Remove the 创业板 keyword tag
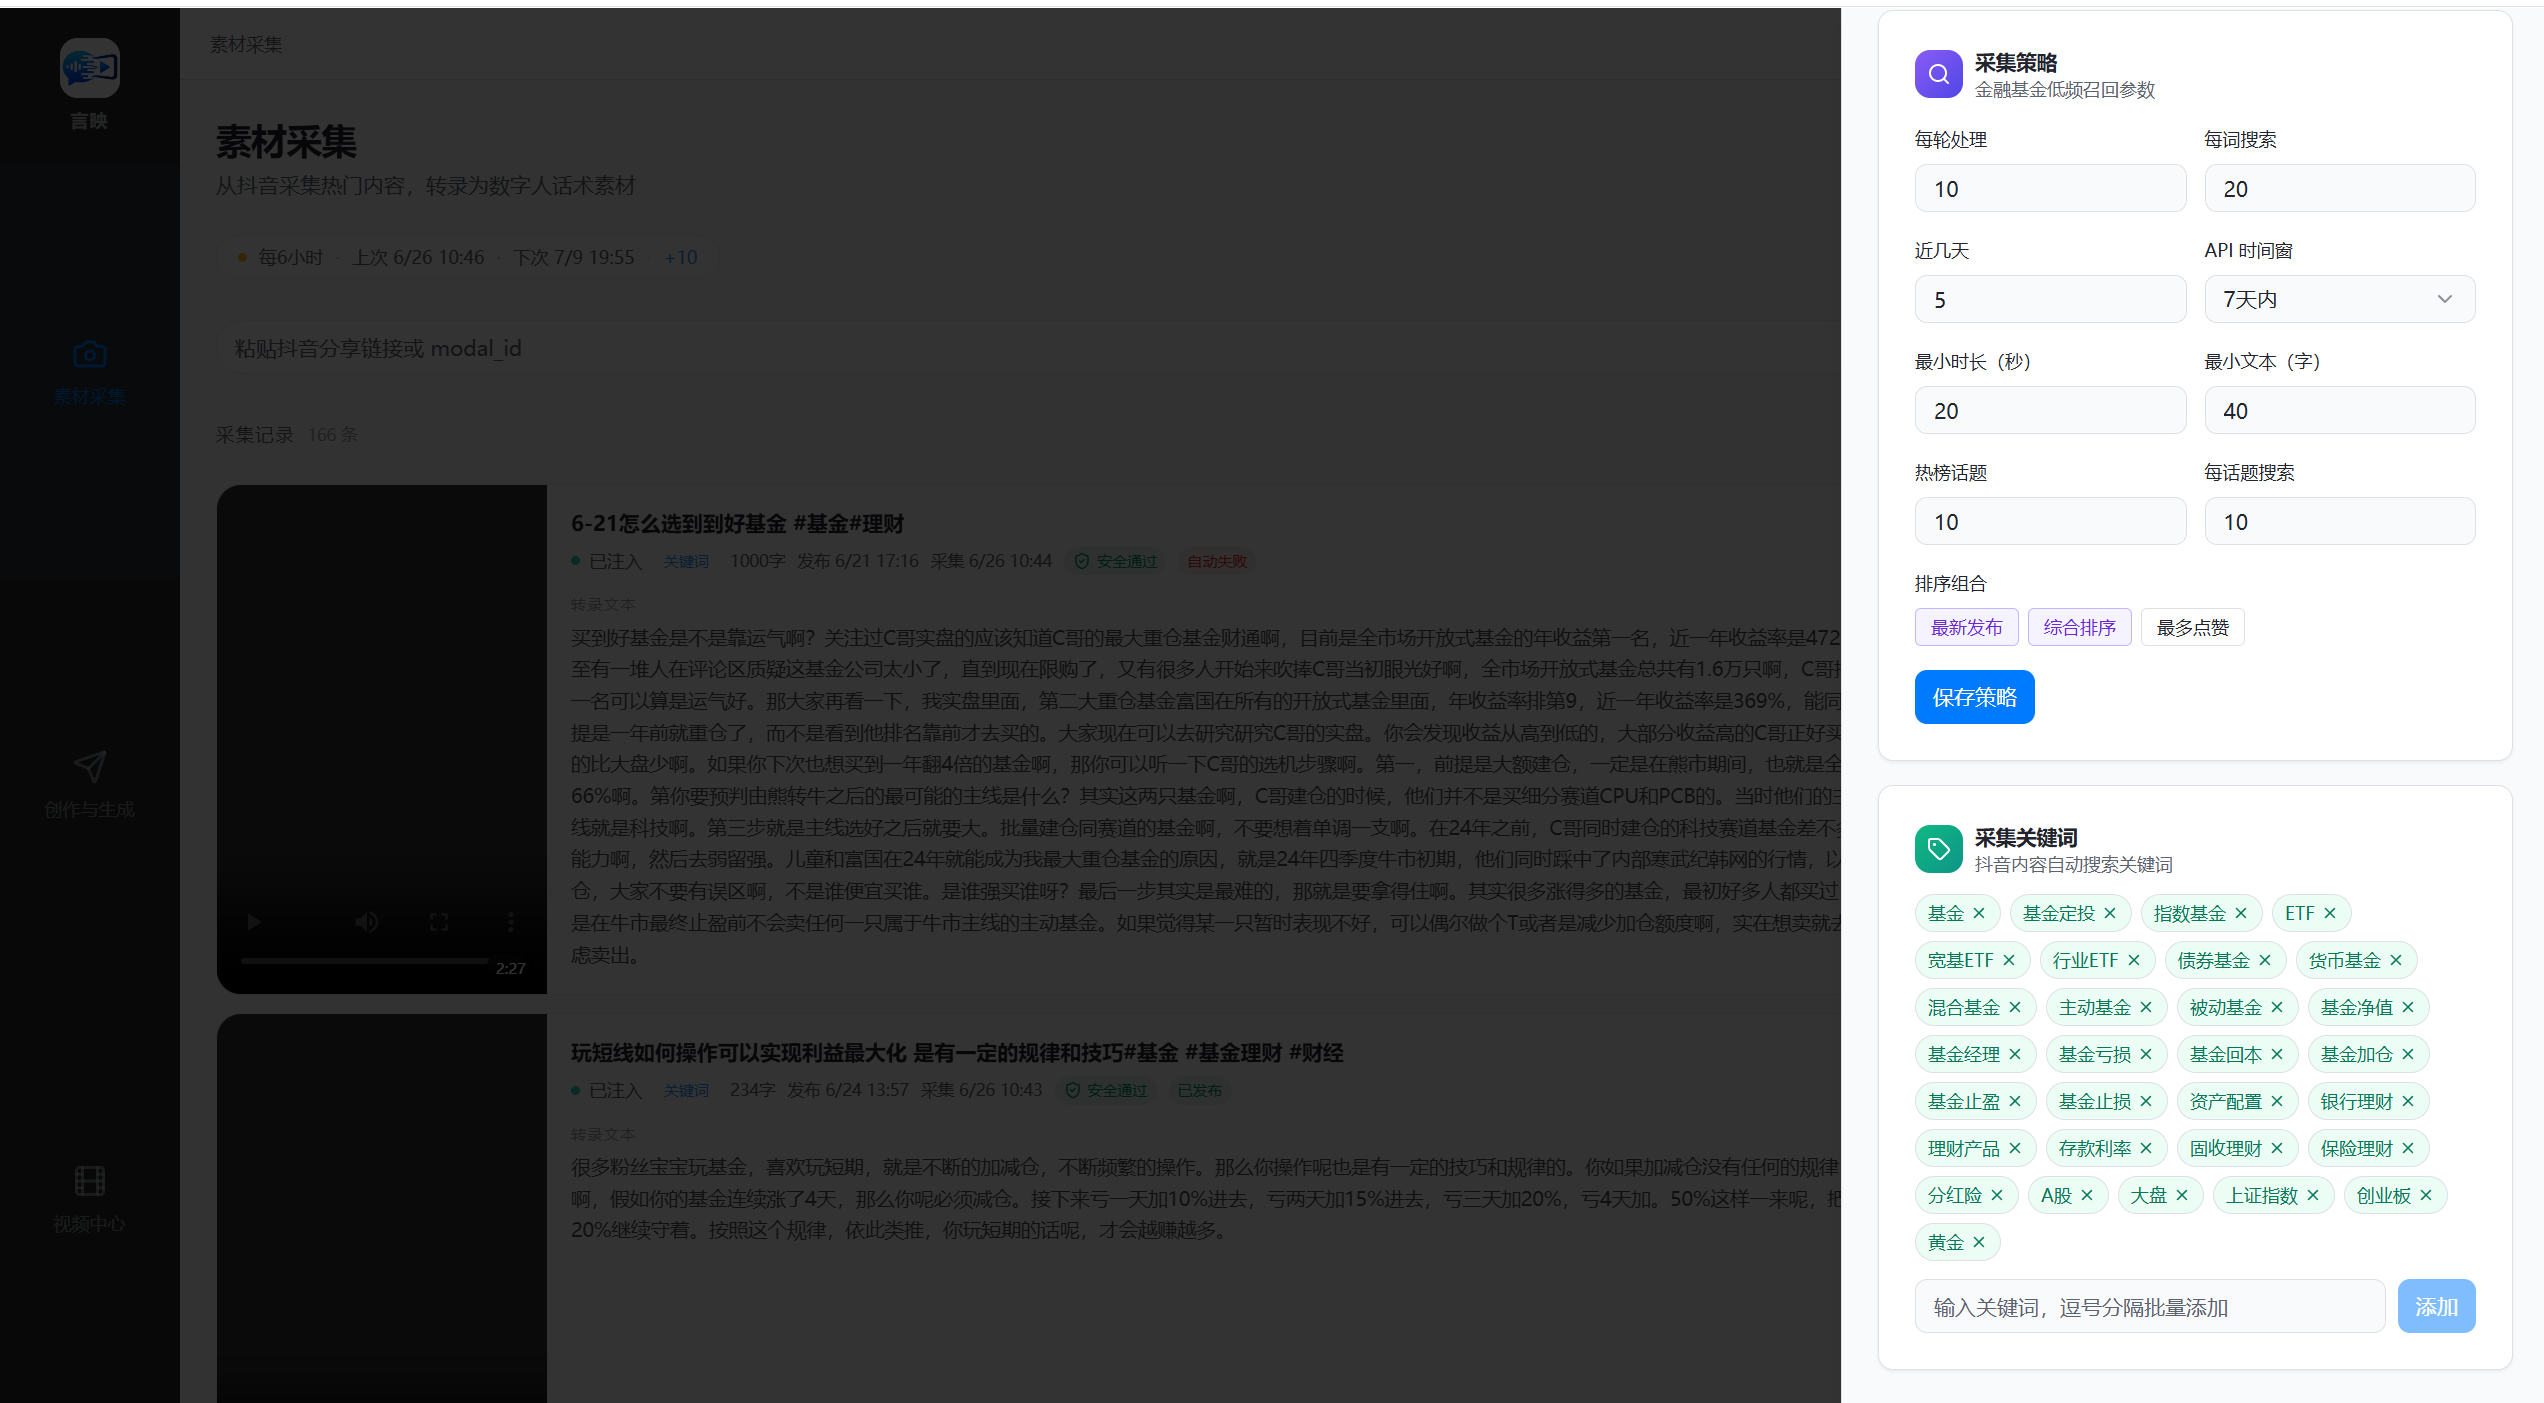 click(2425, 1195)
